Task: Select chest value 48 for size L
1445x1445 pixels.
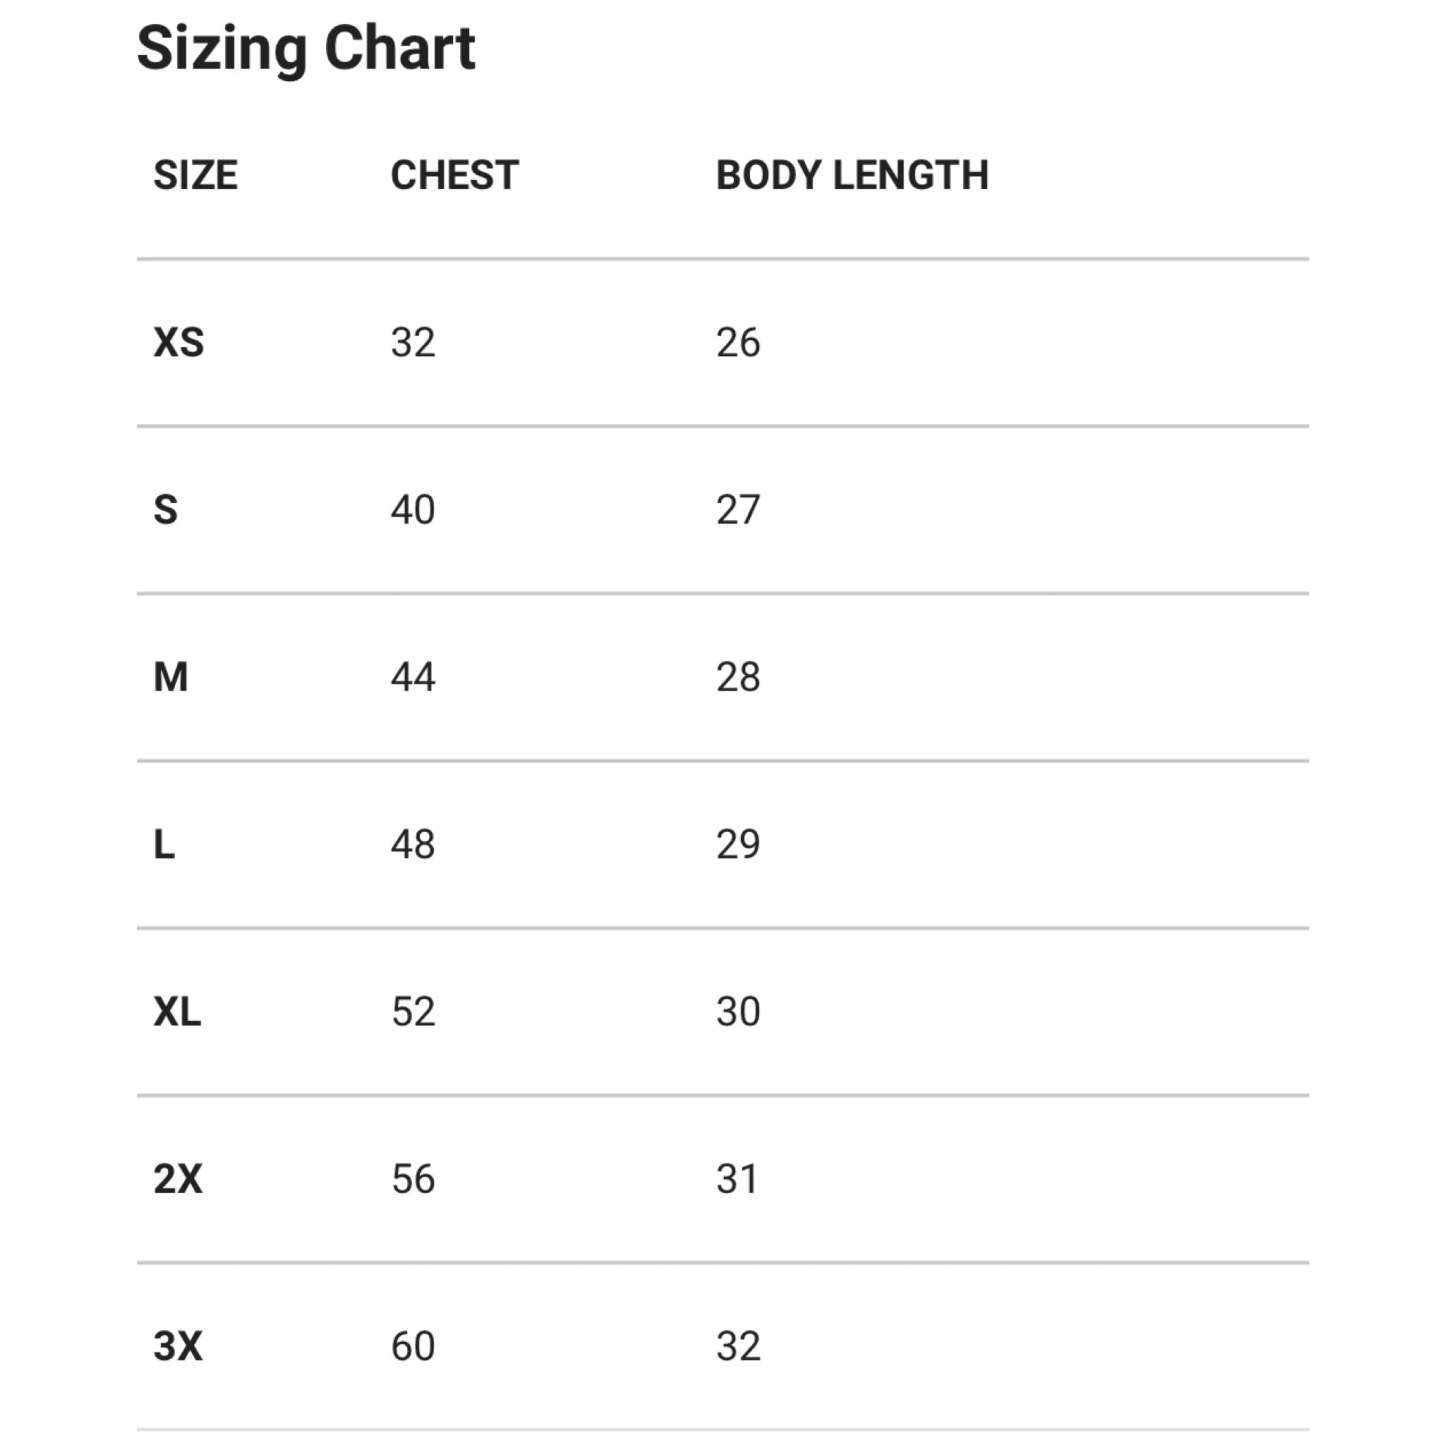Action: click(x=413, y=845)
